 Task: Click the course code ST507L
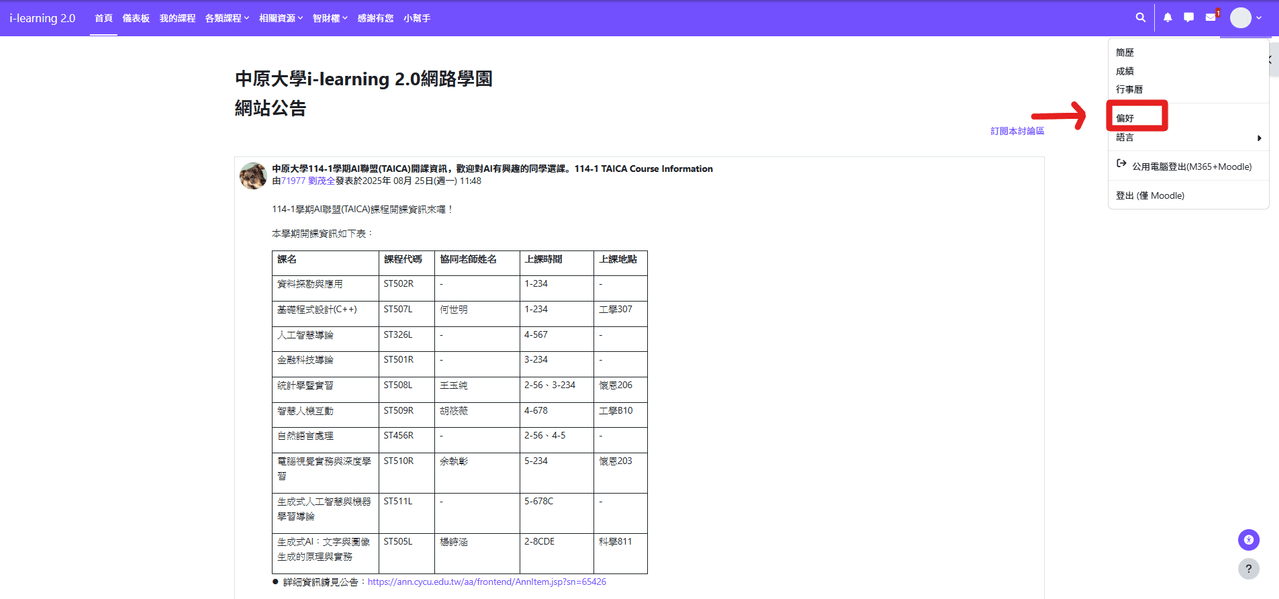(398, 309)
